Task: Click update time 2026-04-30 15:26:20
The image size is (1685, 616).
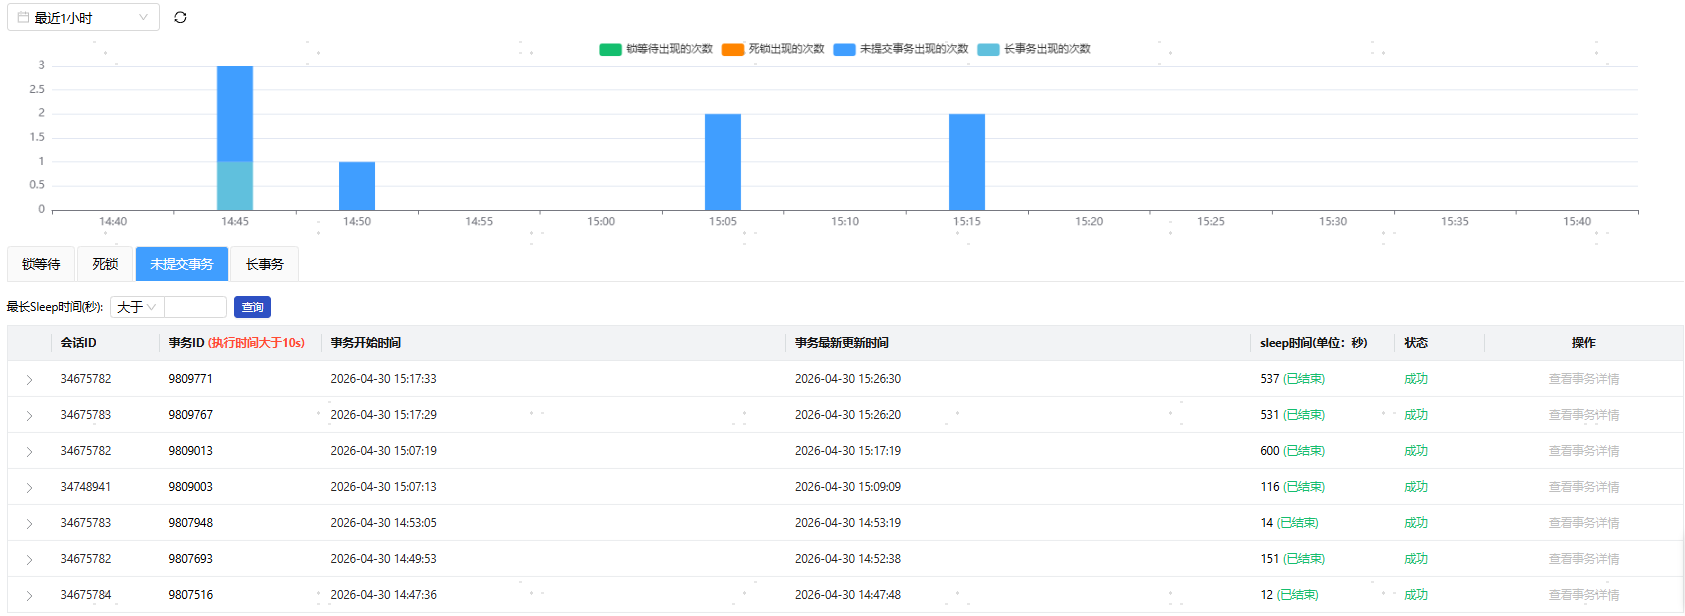Action: click(x=848, y=415)
